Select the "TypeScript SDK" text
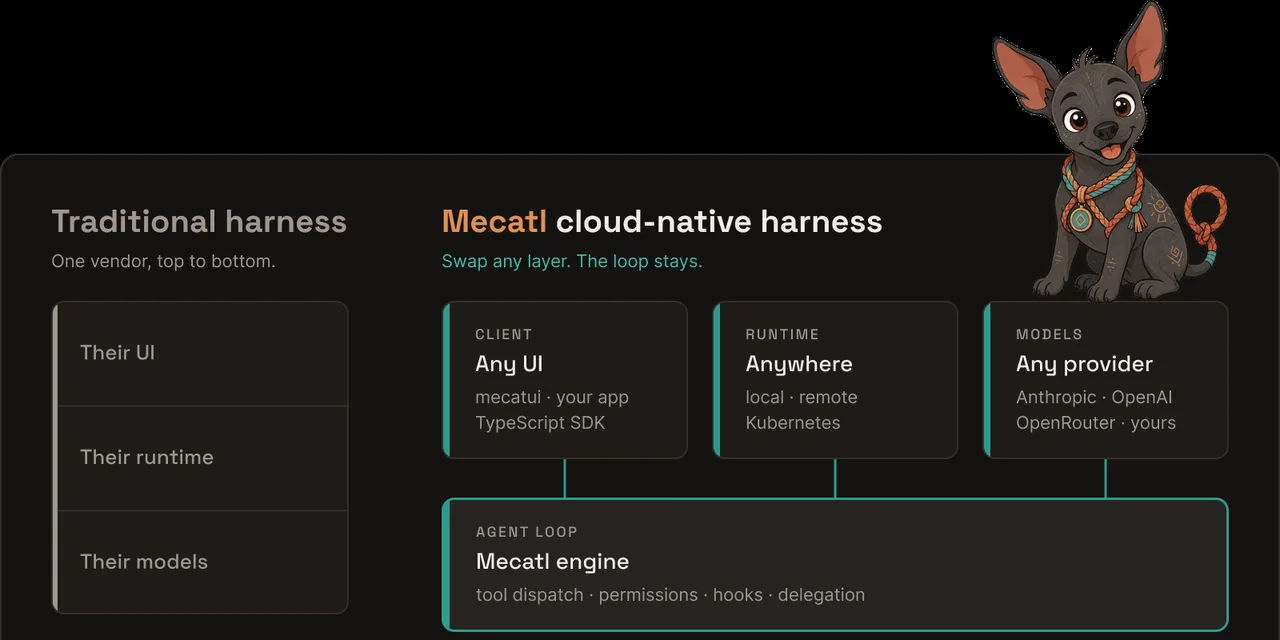This screenshot has height=640, width=1280. [540, 423]
